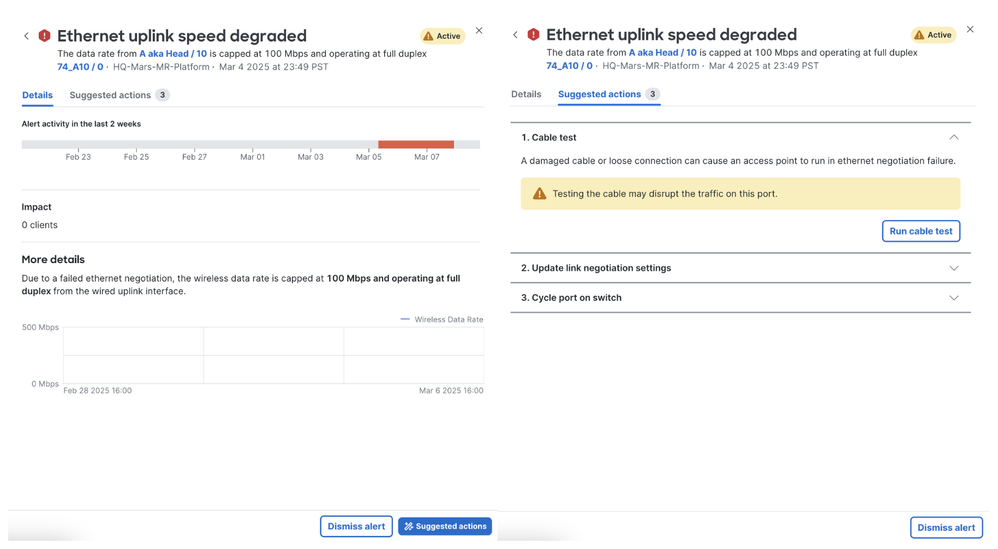
Task: Click the warning icon in cable test notice
Action: pos(540,194)
